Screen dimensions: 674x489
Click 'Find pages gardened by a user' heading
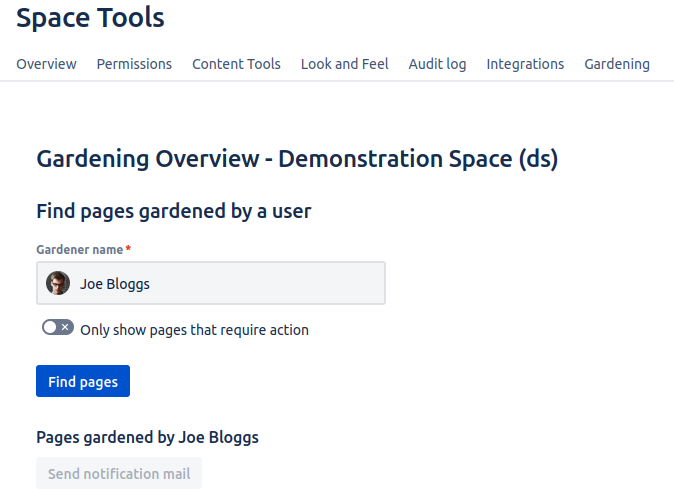(174, 211)
